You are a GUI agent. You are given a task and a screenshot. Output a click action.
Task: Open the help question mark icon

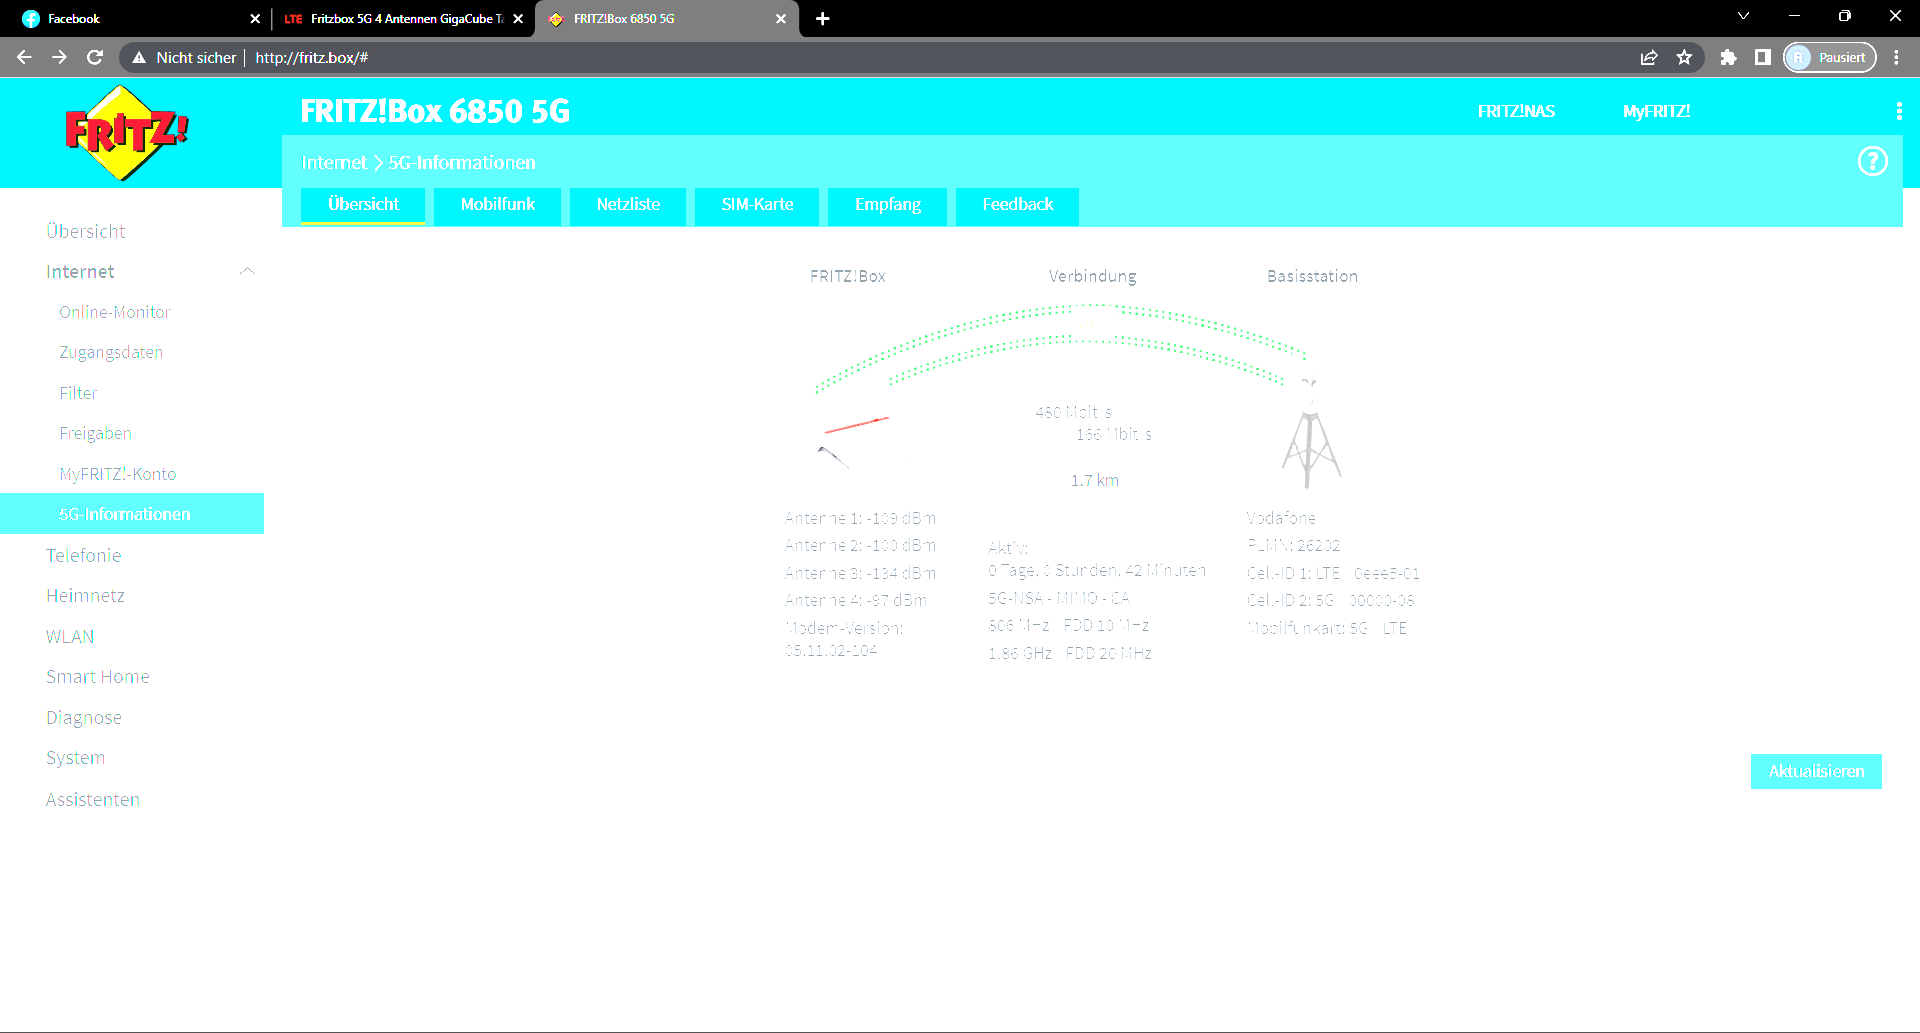point(1872,161)
